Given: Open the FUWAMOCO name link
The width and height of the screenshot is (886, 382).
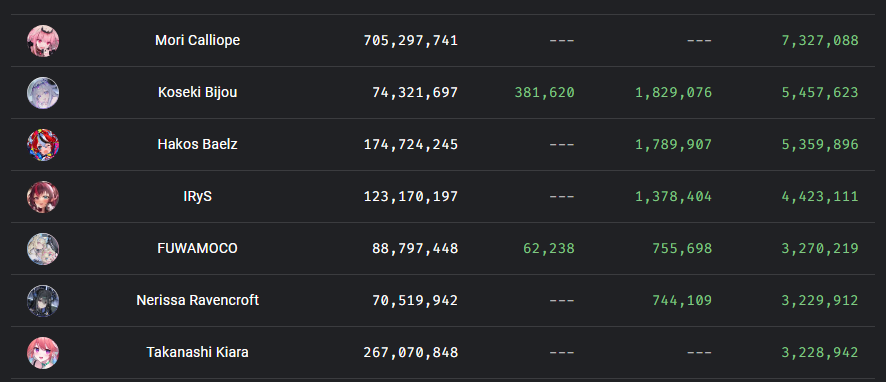Looking at the screenshot, I should pyautogui.click(x=197, y=249).
